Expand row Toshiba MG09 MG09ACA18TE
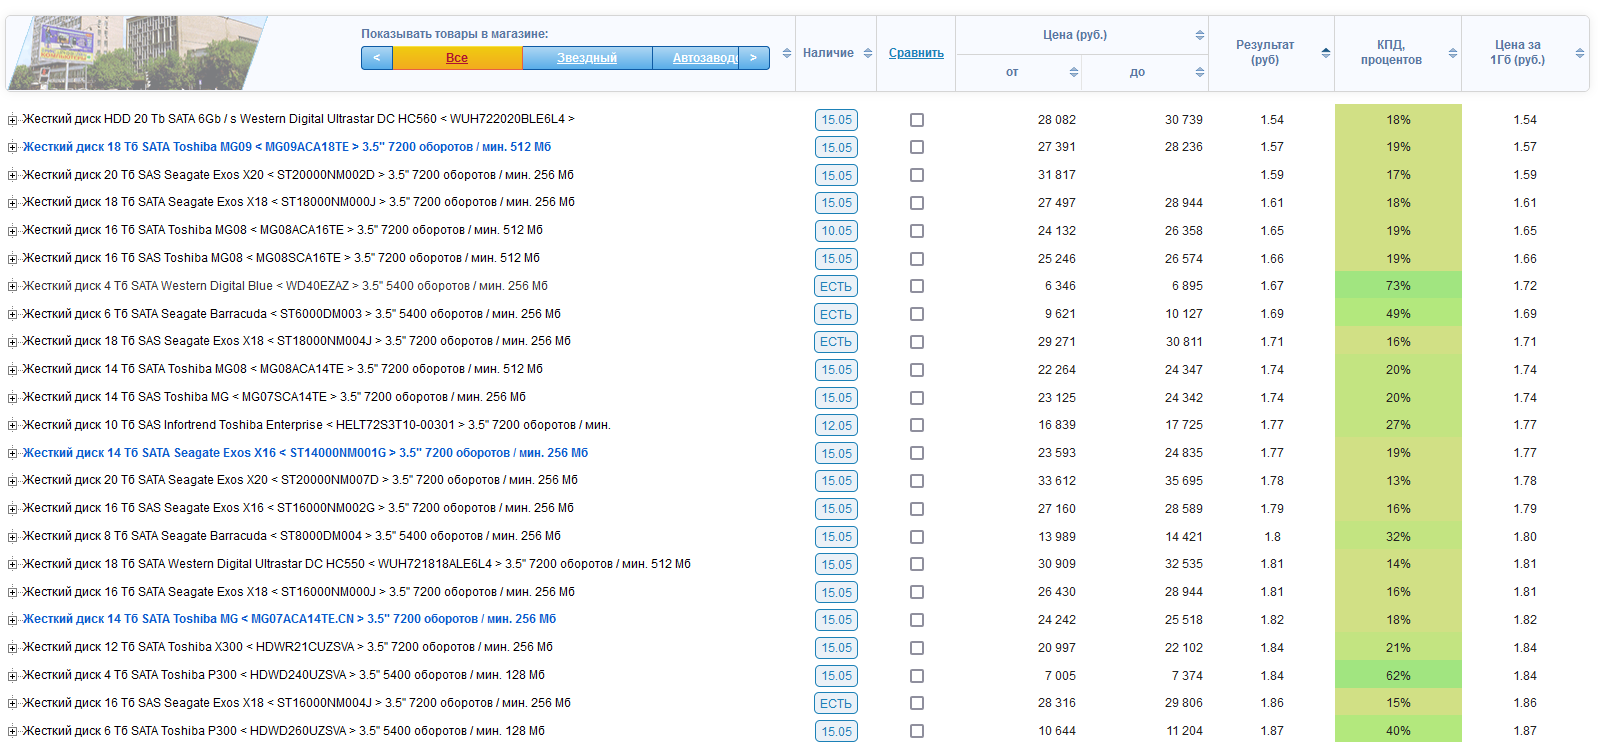The width and height of the screenshot is (1598, 742). (13, 148)
